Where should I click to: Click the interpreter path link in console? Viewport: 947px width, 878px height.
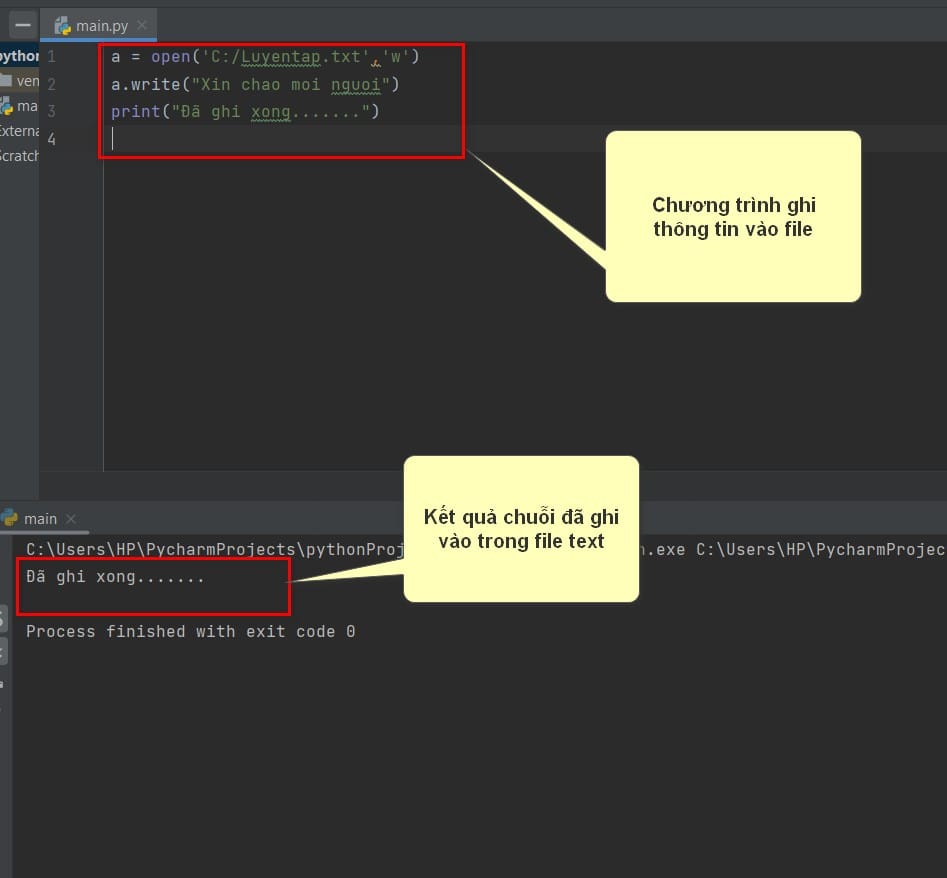(214, 550)
